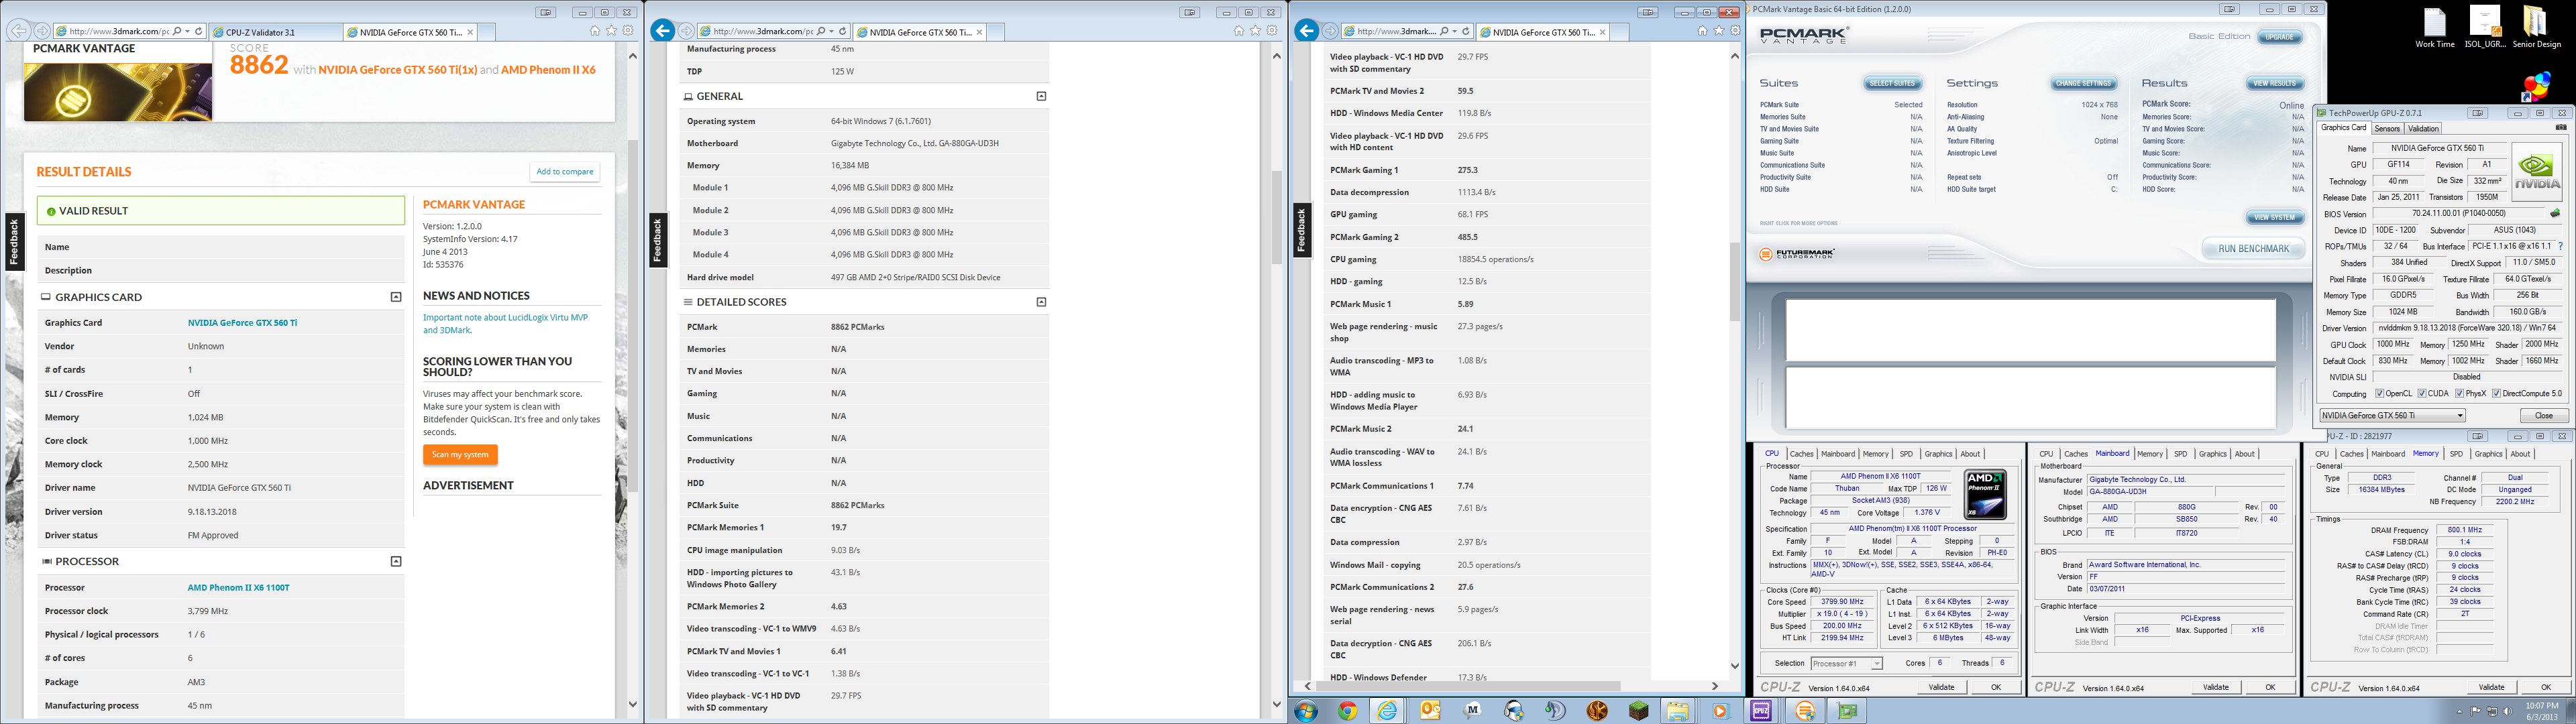Collapse the Processor section
The width and height of the screenshot is (2576, 724).
tap(396, 561)
